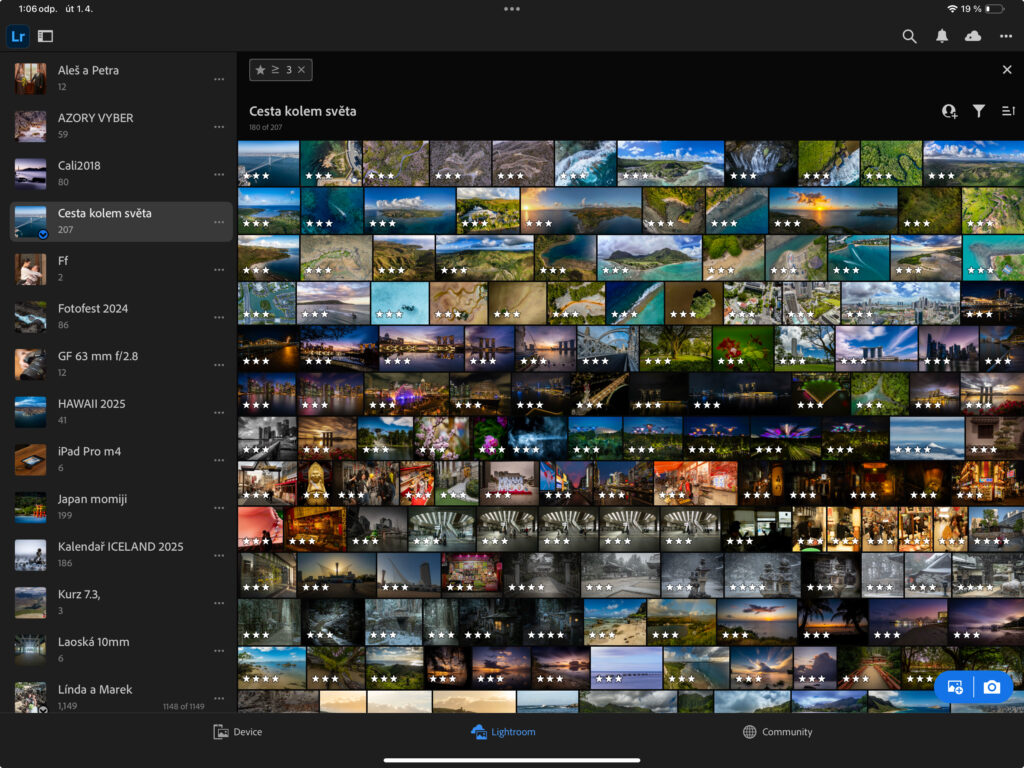
Task: Open the search magnifier icon
Action: (909, 36)
